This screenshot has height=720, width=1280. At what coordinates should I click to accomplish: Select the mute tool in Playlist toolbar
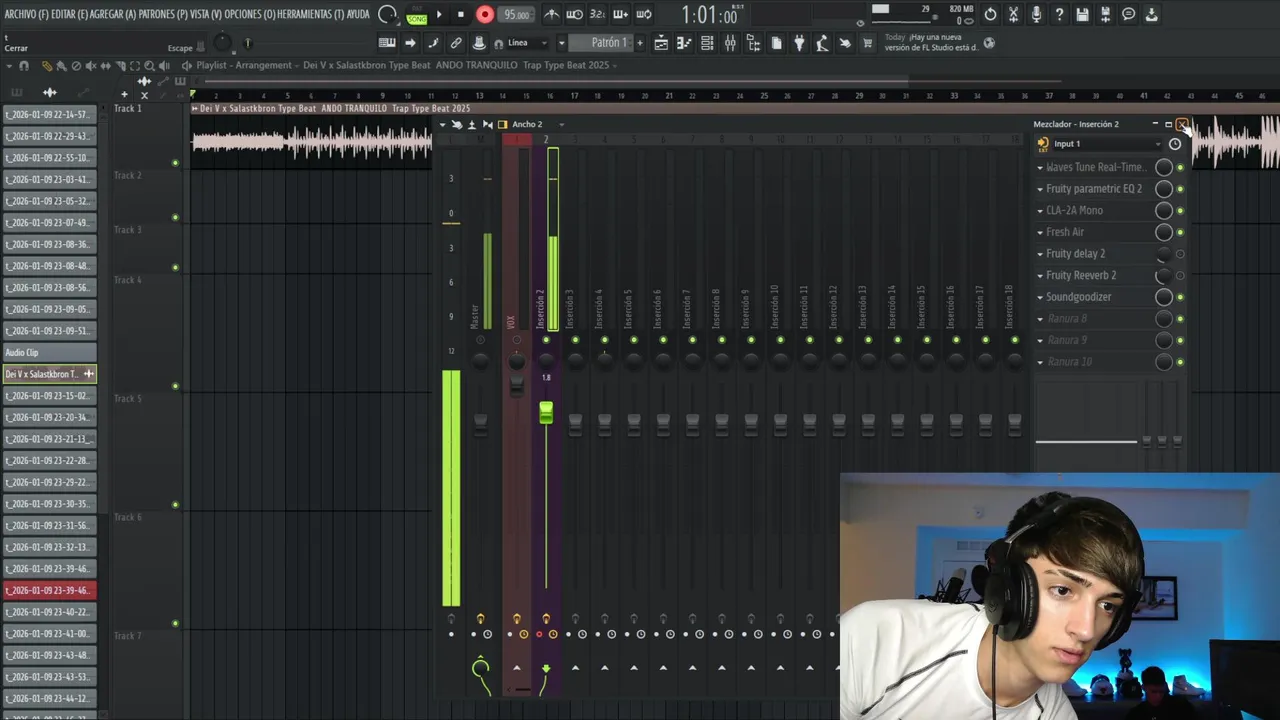pos(91,66)
